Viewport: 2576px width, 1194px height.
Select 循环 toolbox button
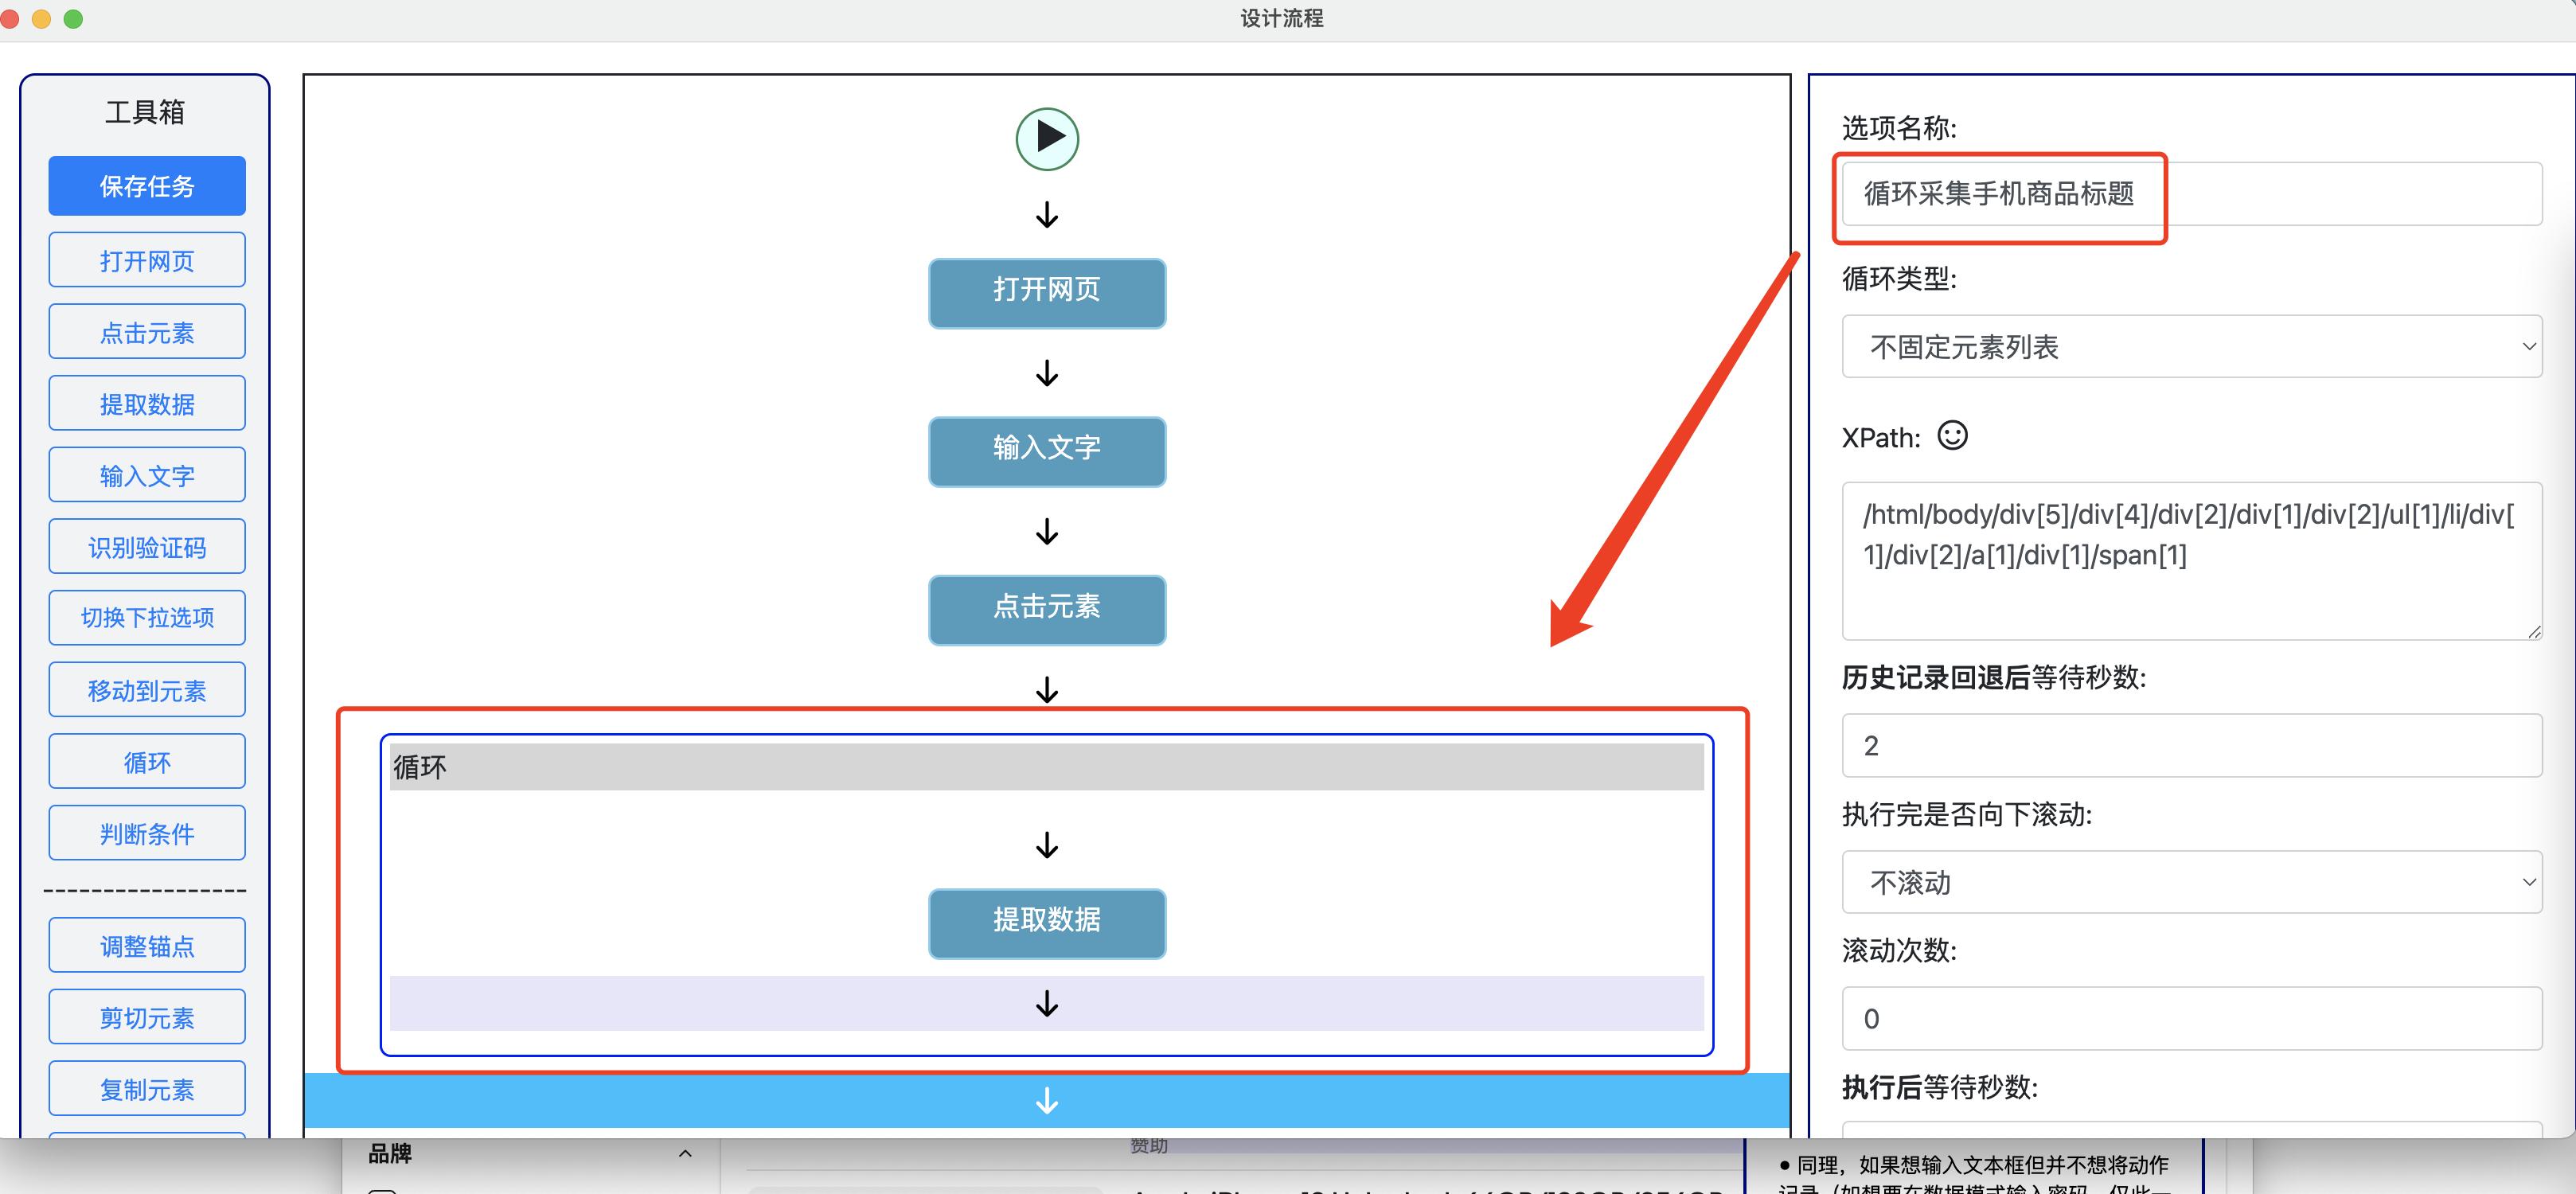[x=147, y=761]
